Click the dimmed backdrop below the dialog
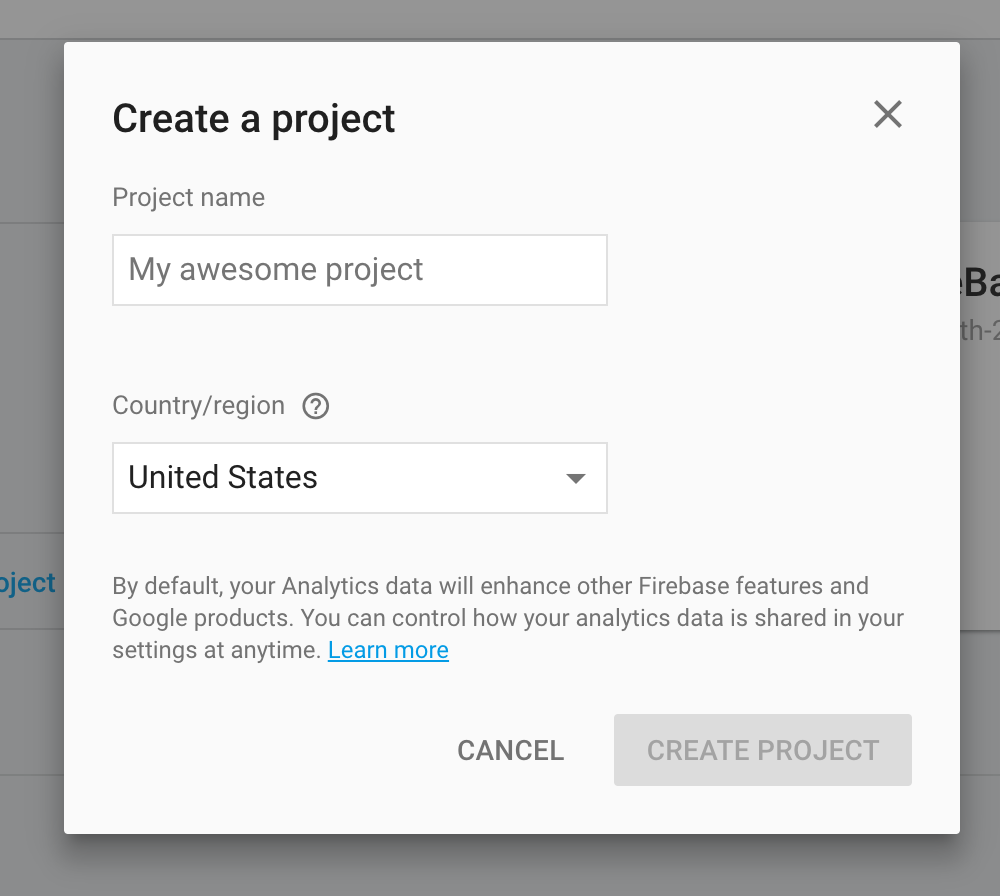This screenshot has height=896, width=1000. 500,866
